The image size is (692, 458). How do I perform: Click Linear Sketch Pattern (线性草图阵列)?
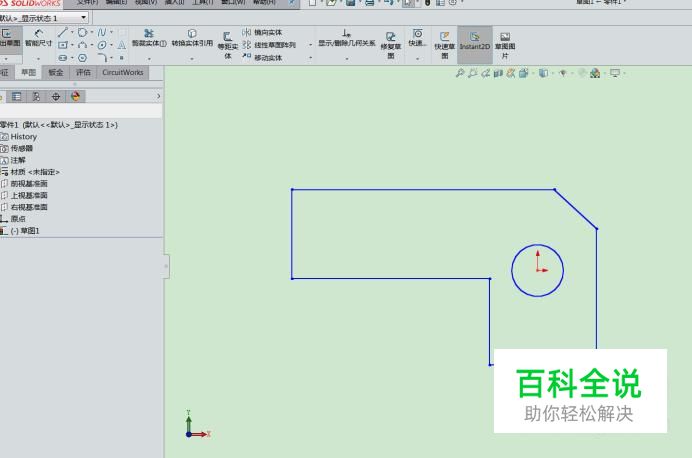pos(269,45)
